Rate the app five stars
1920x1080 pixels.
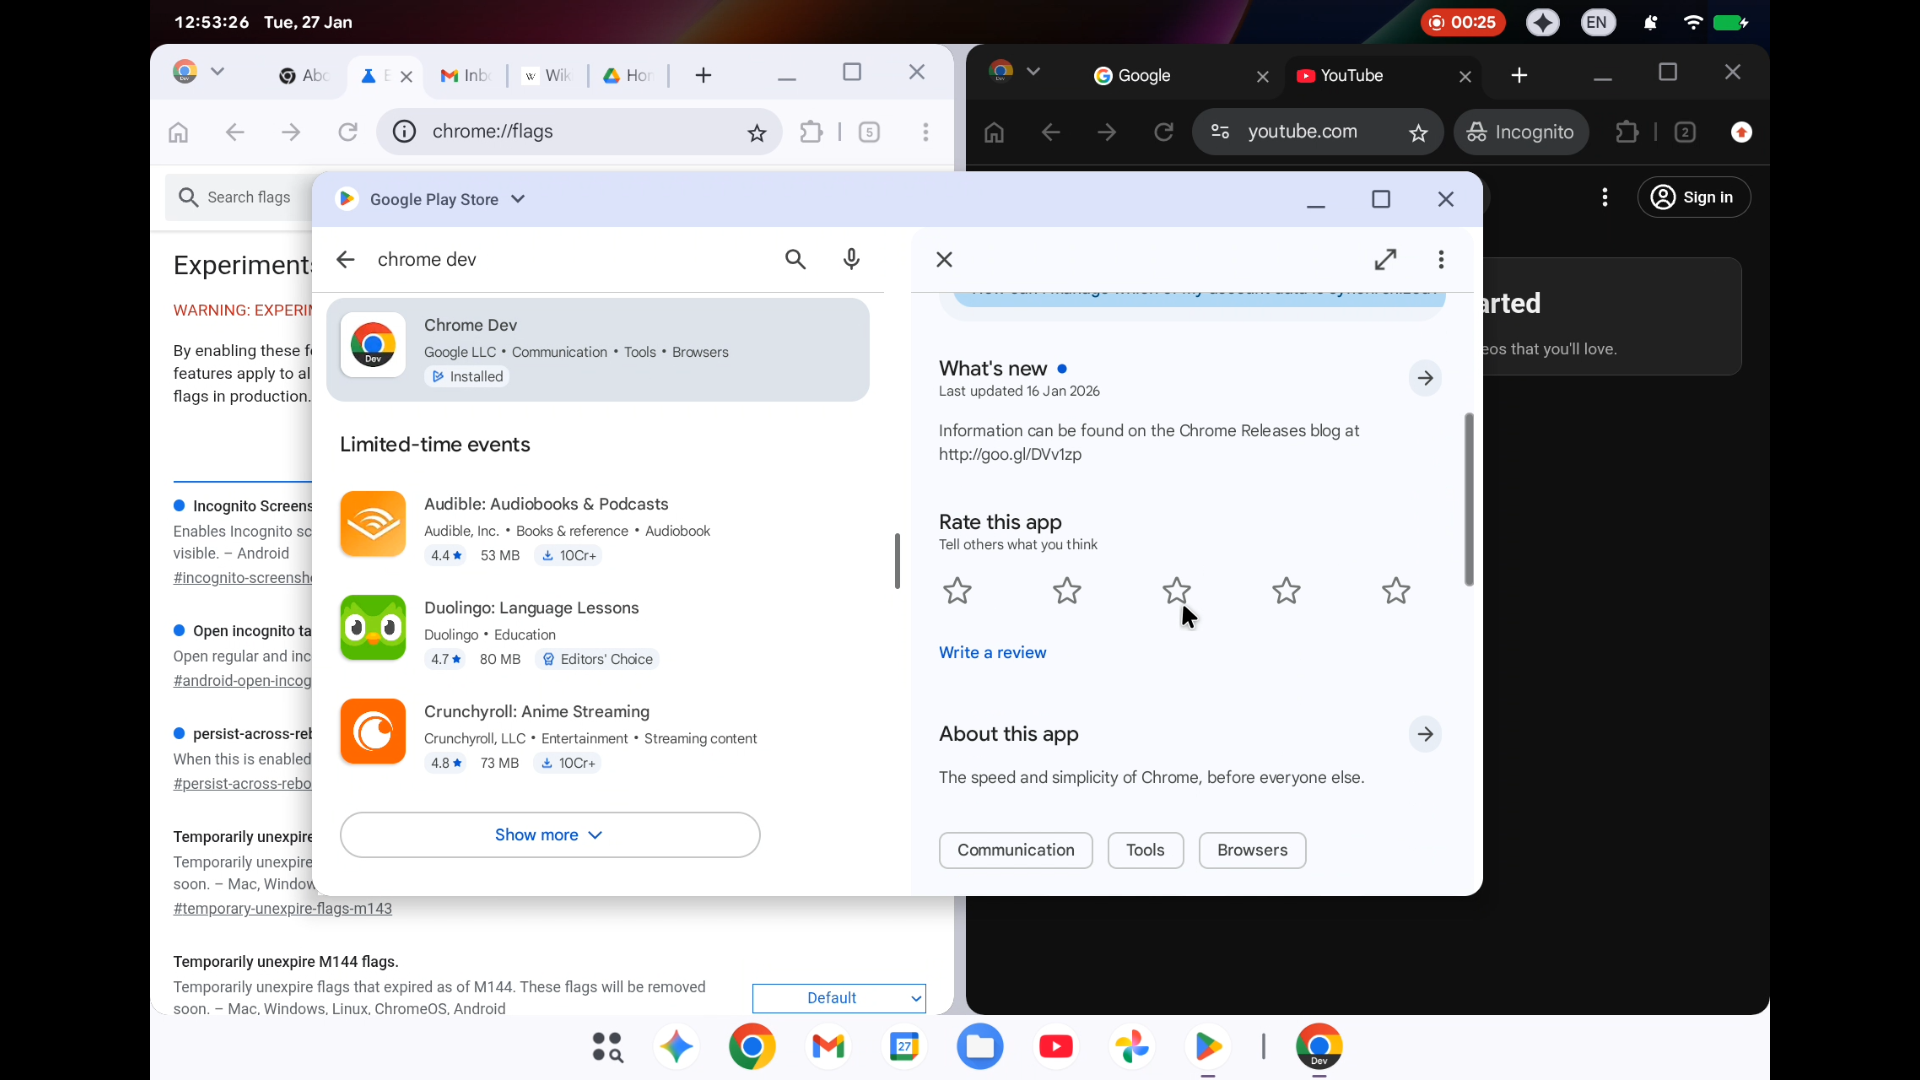tap(1396, 591)
